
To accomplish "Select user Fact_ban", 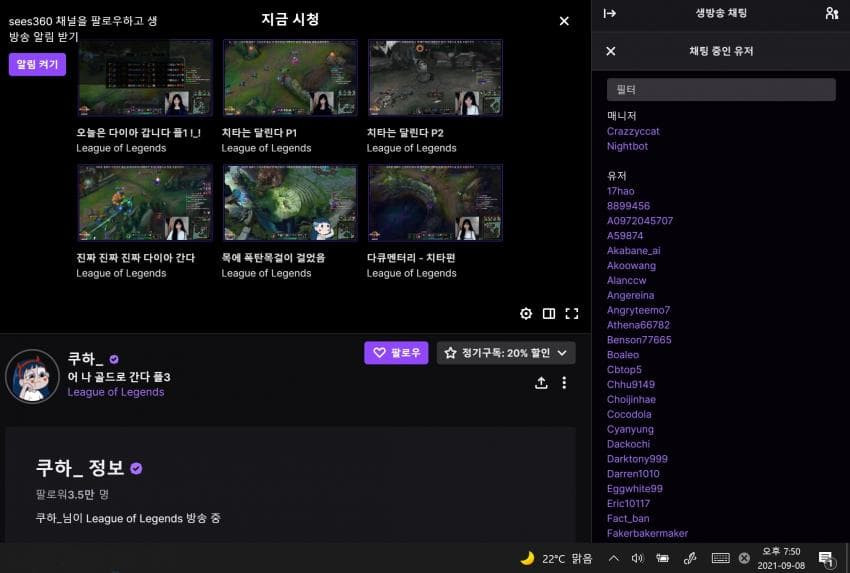I will 628,518.
